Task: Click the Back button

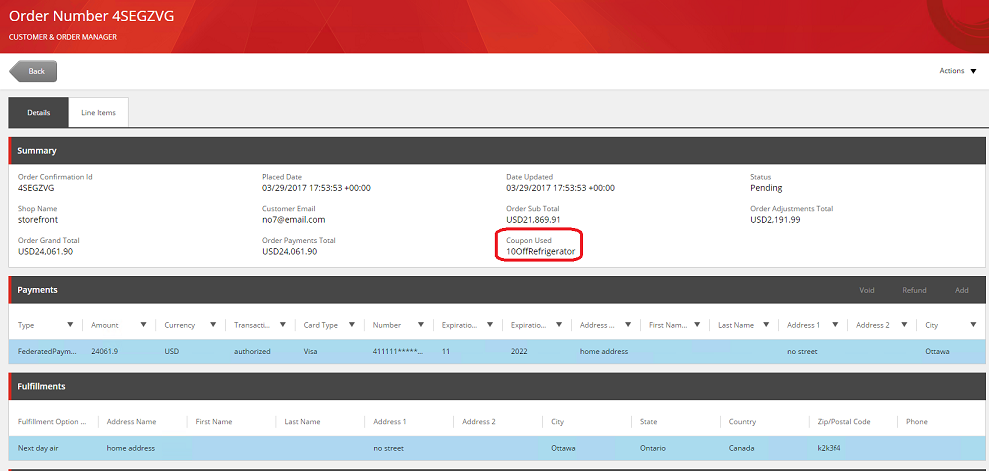Action: 34,71
